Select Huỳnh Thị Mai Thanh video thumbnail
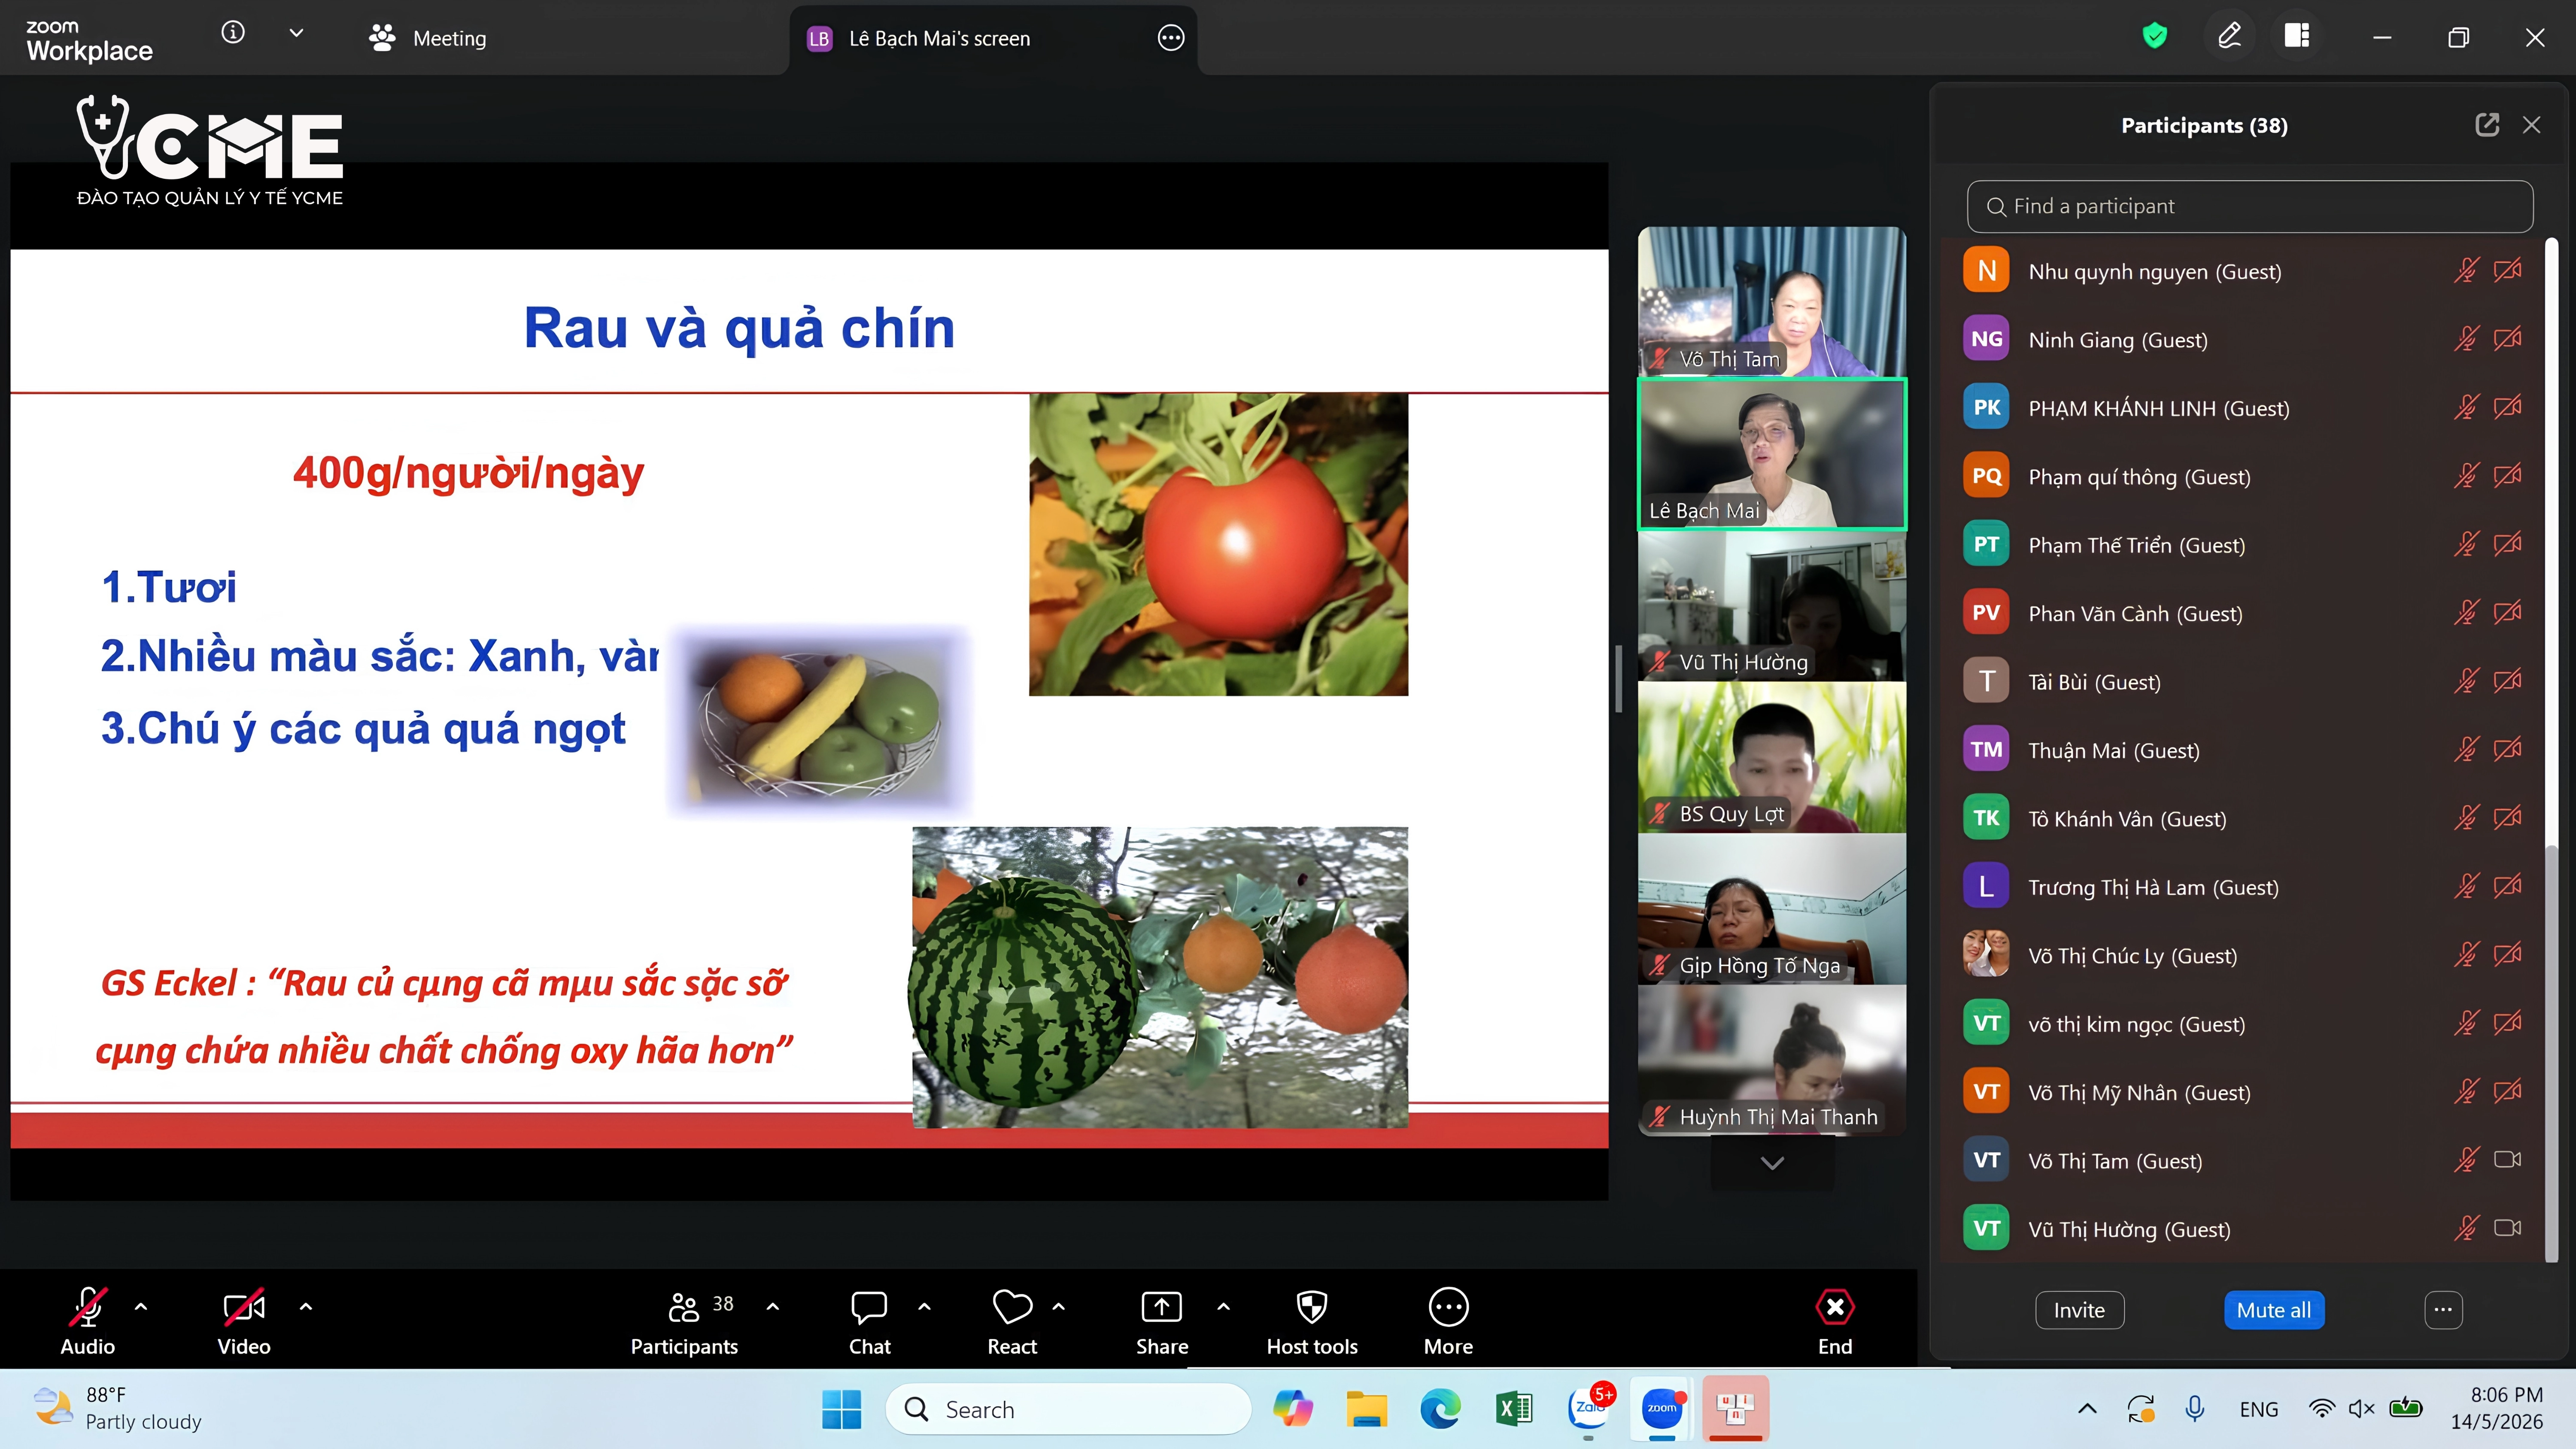Image resolution: width=2576 pixels, height=1449 pixels. [x=1772, y=1061]
